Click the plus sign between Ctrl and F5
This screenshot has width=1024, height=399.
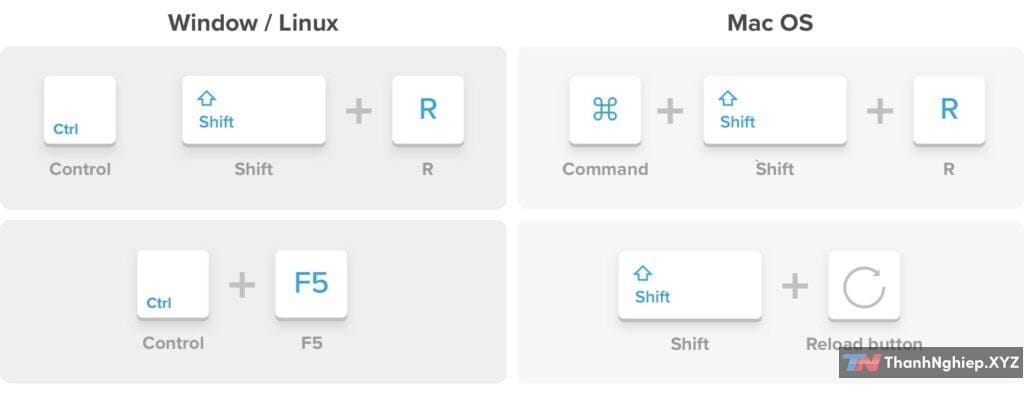tap(242, 285)
